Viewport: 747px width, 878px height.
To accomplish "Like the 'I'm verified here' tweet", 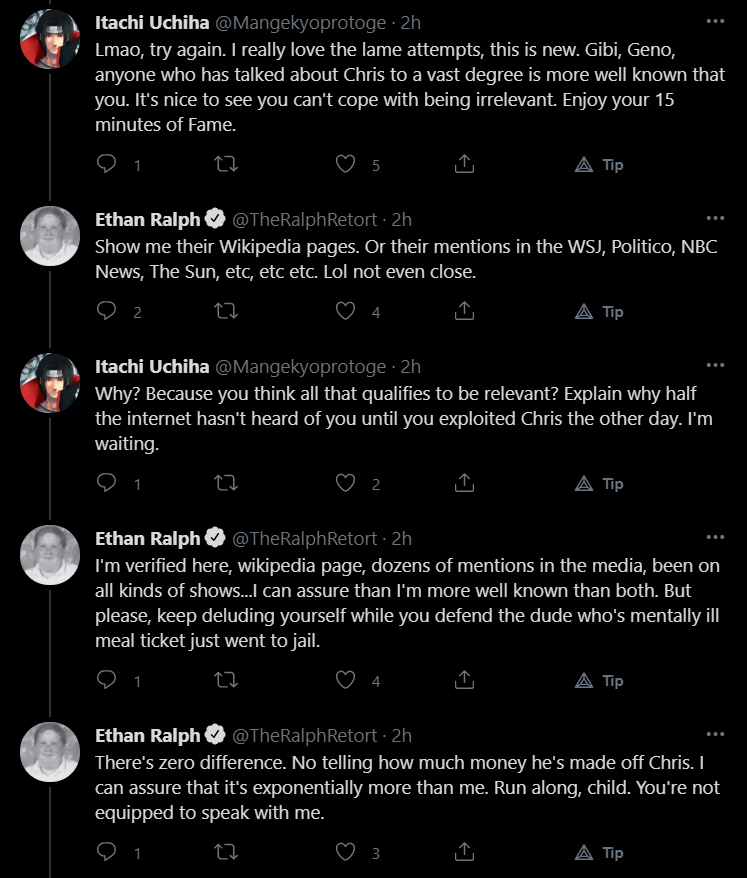I will click(x=346, y=680).
